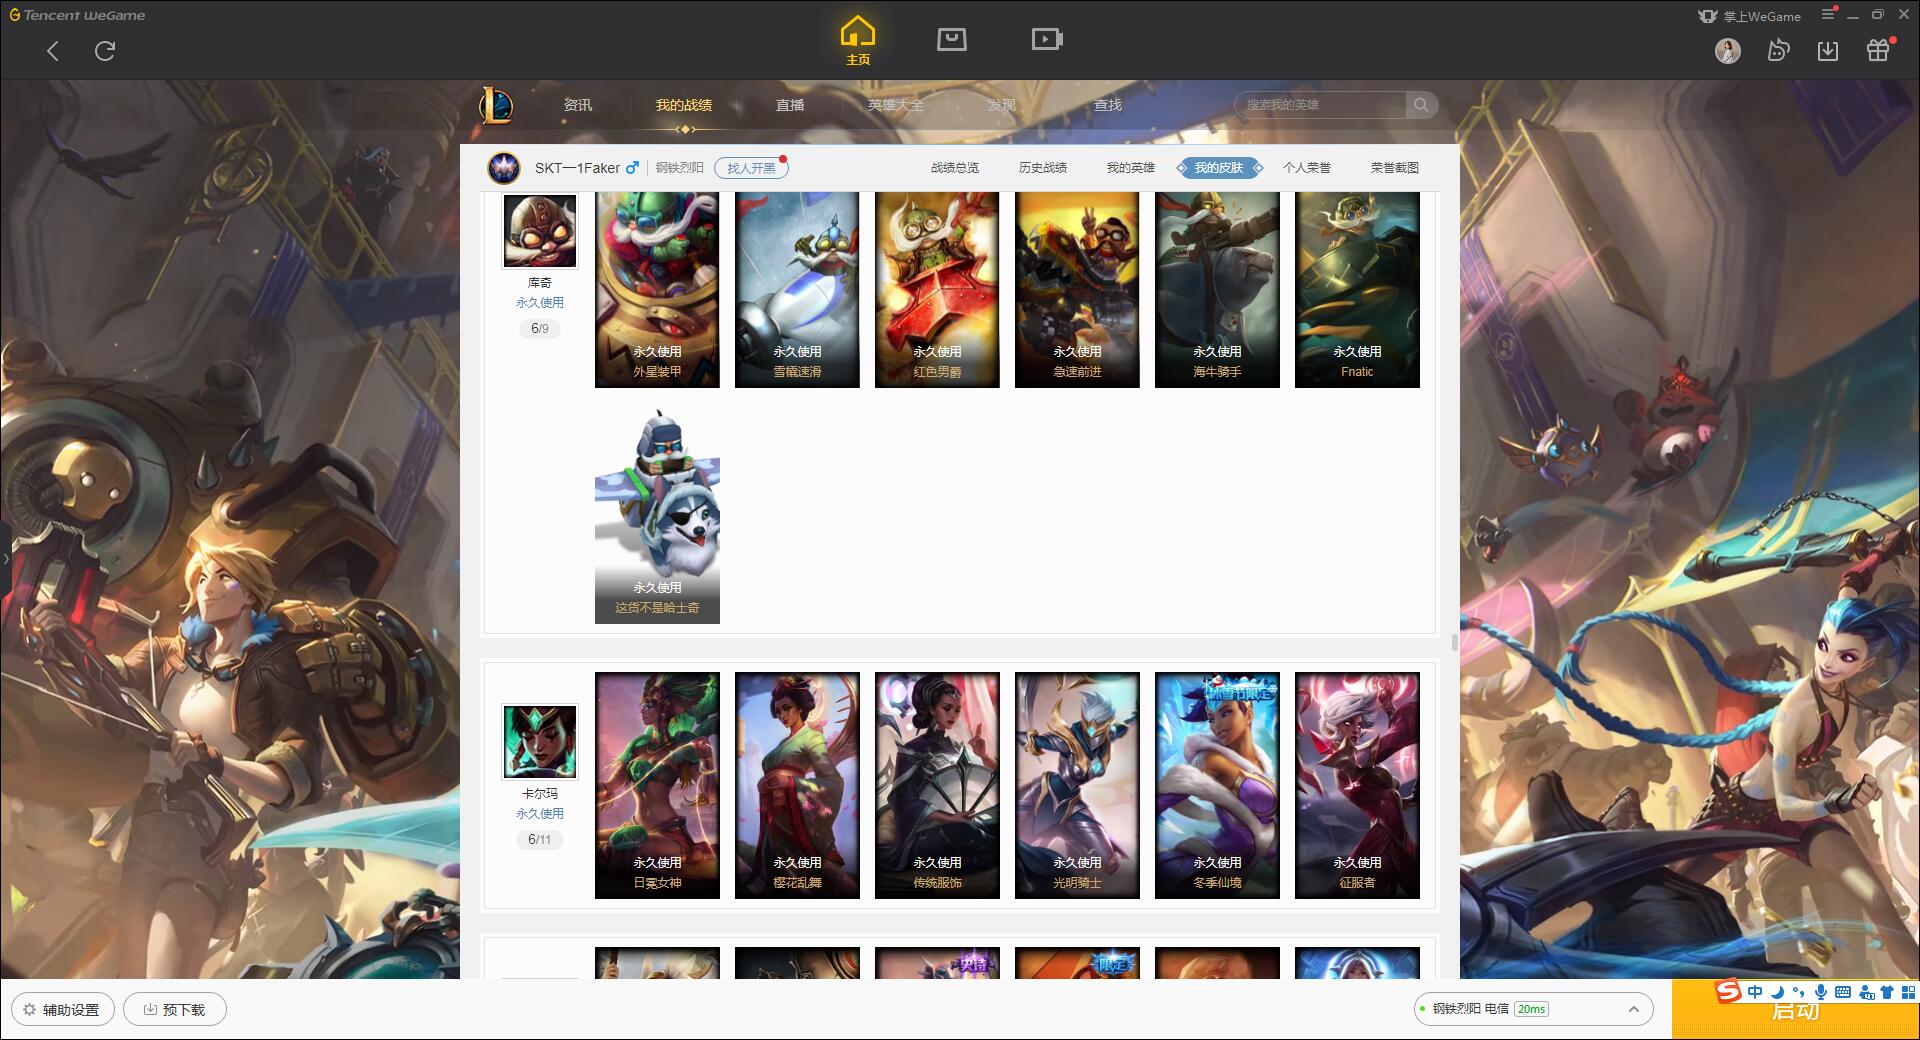
Task: Open the Sogou soft keyboard icon
Action: tap(1842, 992)
